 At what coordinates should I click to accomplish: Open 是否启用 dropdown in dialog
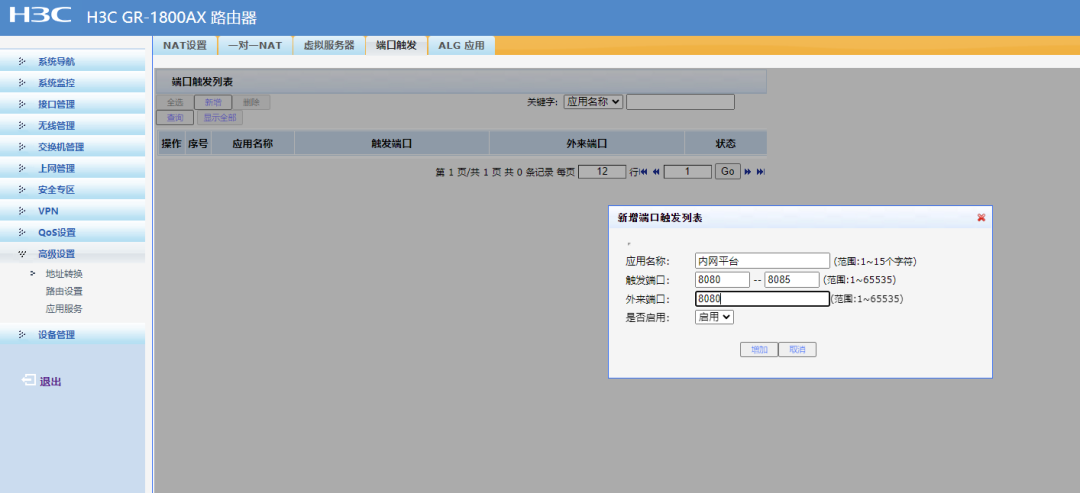pos(714,317)
